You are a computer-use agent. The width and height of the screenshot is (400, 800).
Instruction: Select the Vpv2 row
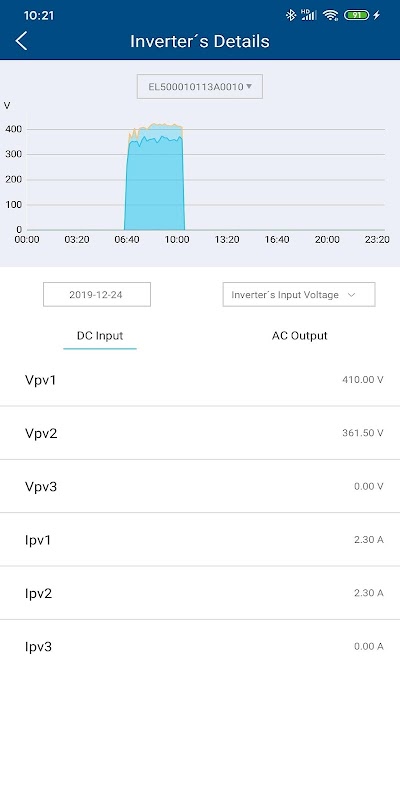click(200, 433)
